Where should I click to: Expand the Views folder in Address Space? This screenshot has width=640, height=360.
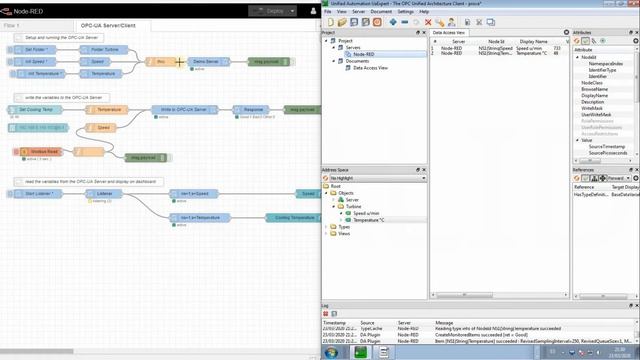(326, 233)
